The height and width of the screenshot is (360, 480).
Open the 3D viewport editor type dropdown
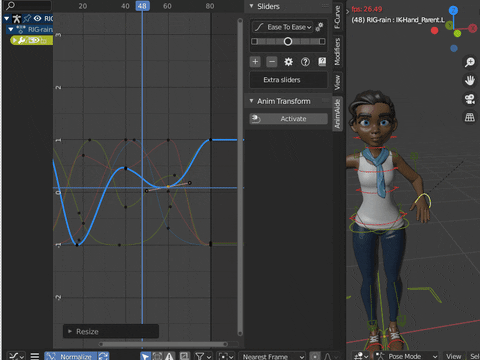[x=361, y=356]
